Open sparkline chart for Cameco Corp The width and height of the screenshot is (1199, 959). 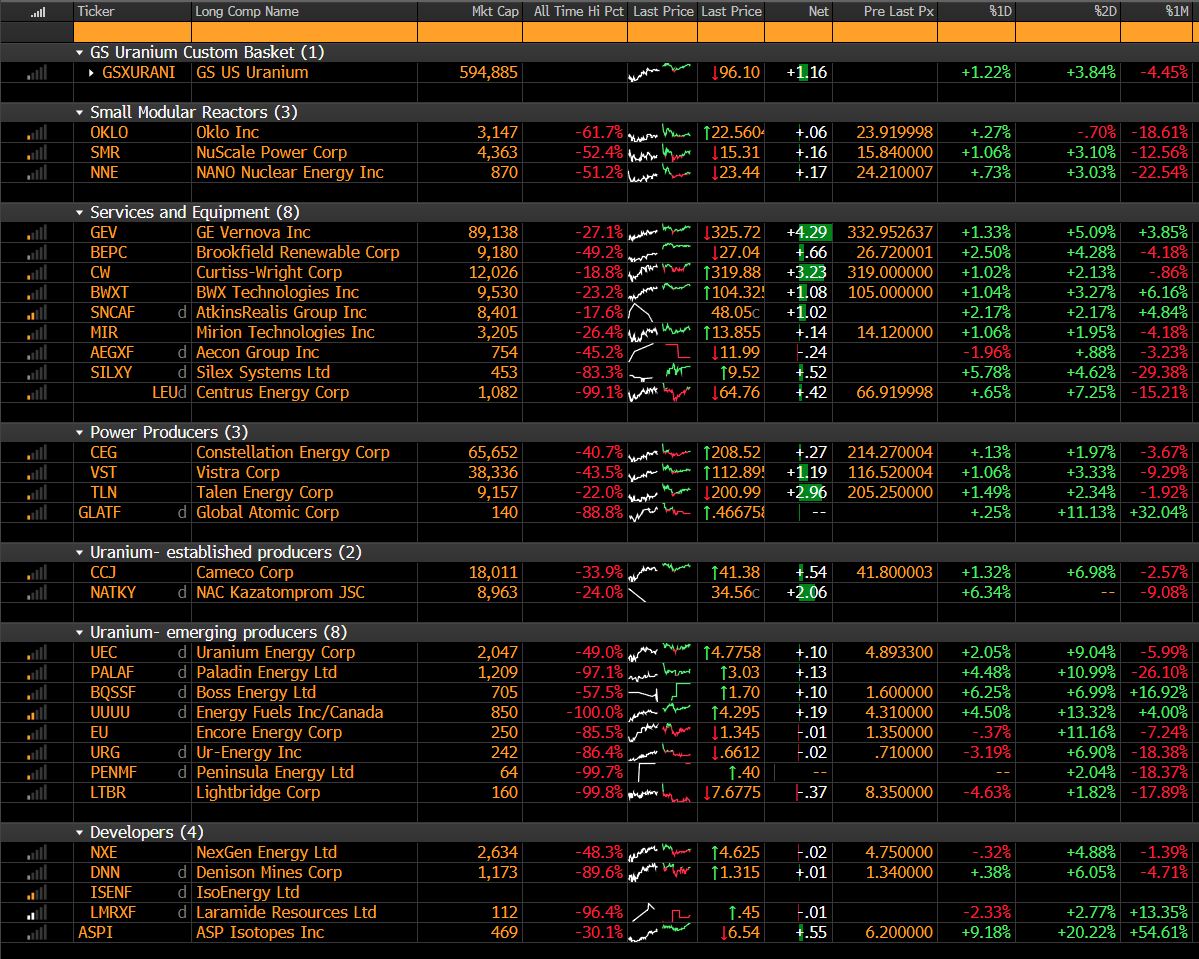click(661, 572)
